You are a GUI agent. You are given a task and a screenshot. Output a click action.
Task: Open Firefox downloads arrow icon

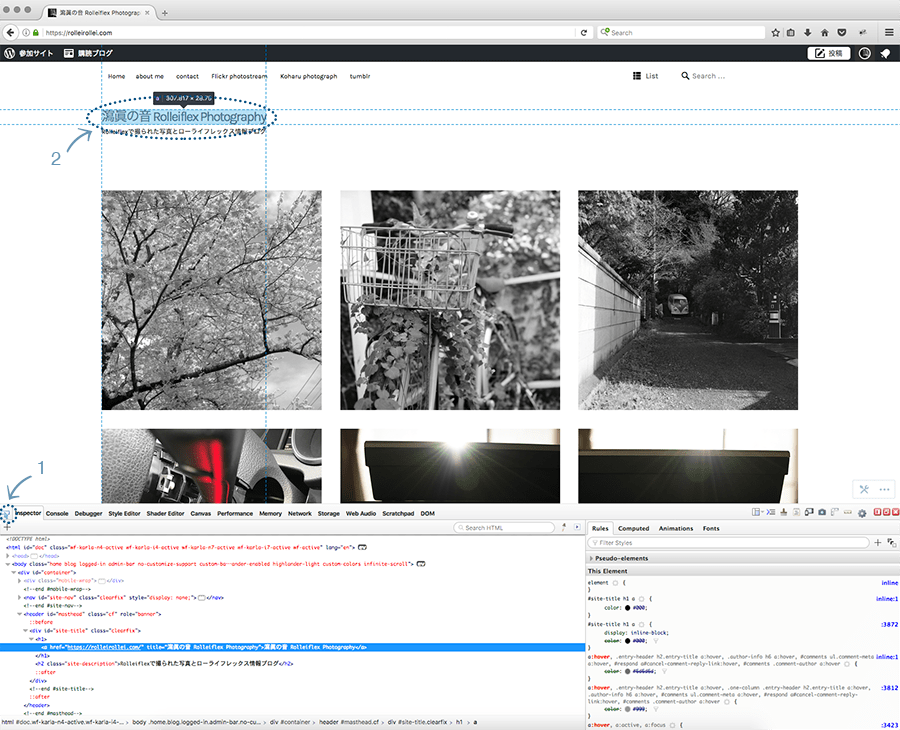click(x=808, y=32)
